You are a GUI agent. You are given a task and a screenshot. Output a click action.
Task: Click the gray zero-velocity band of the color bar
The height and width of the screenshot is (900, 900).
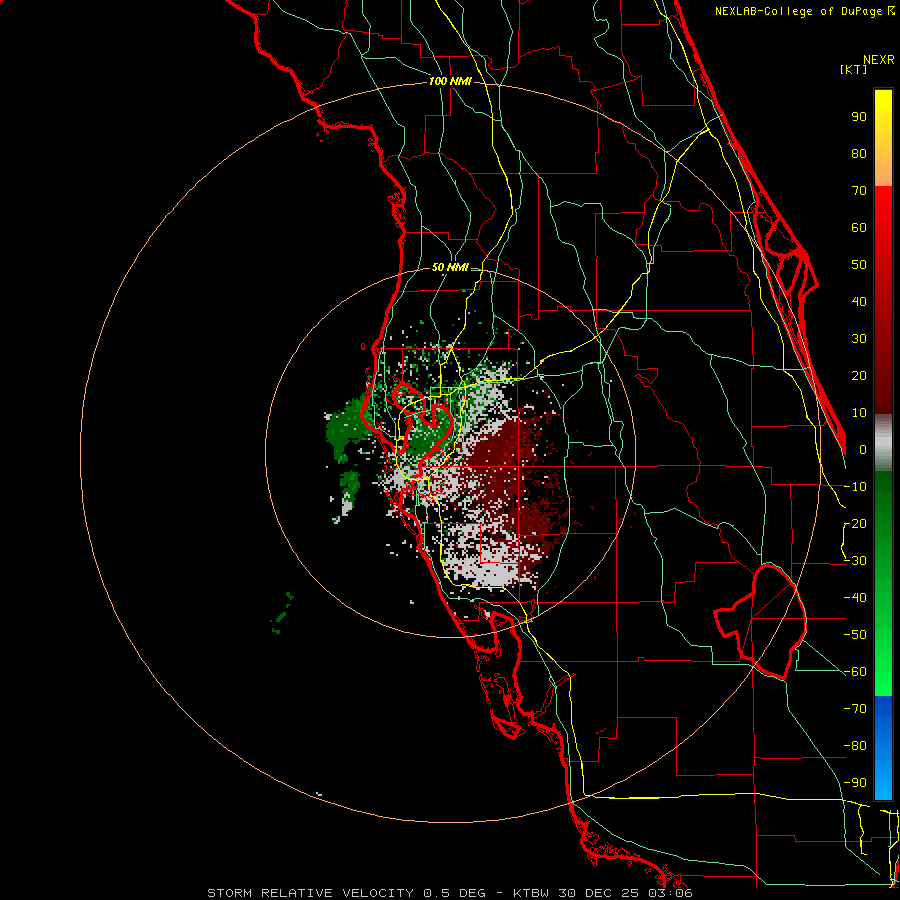pyautogui.click(x=883, y=443)
